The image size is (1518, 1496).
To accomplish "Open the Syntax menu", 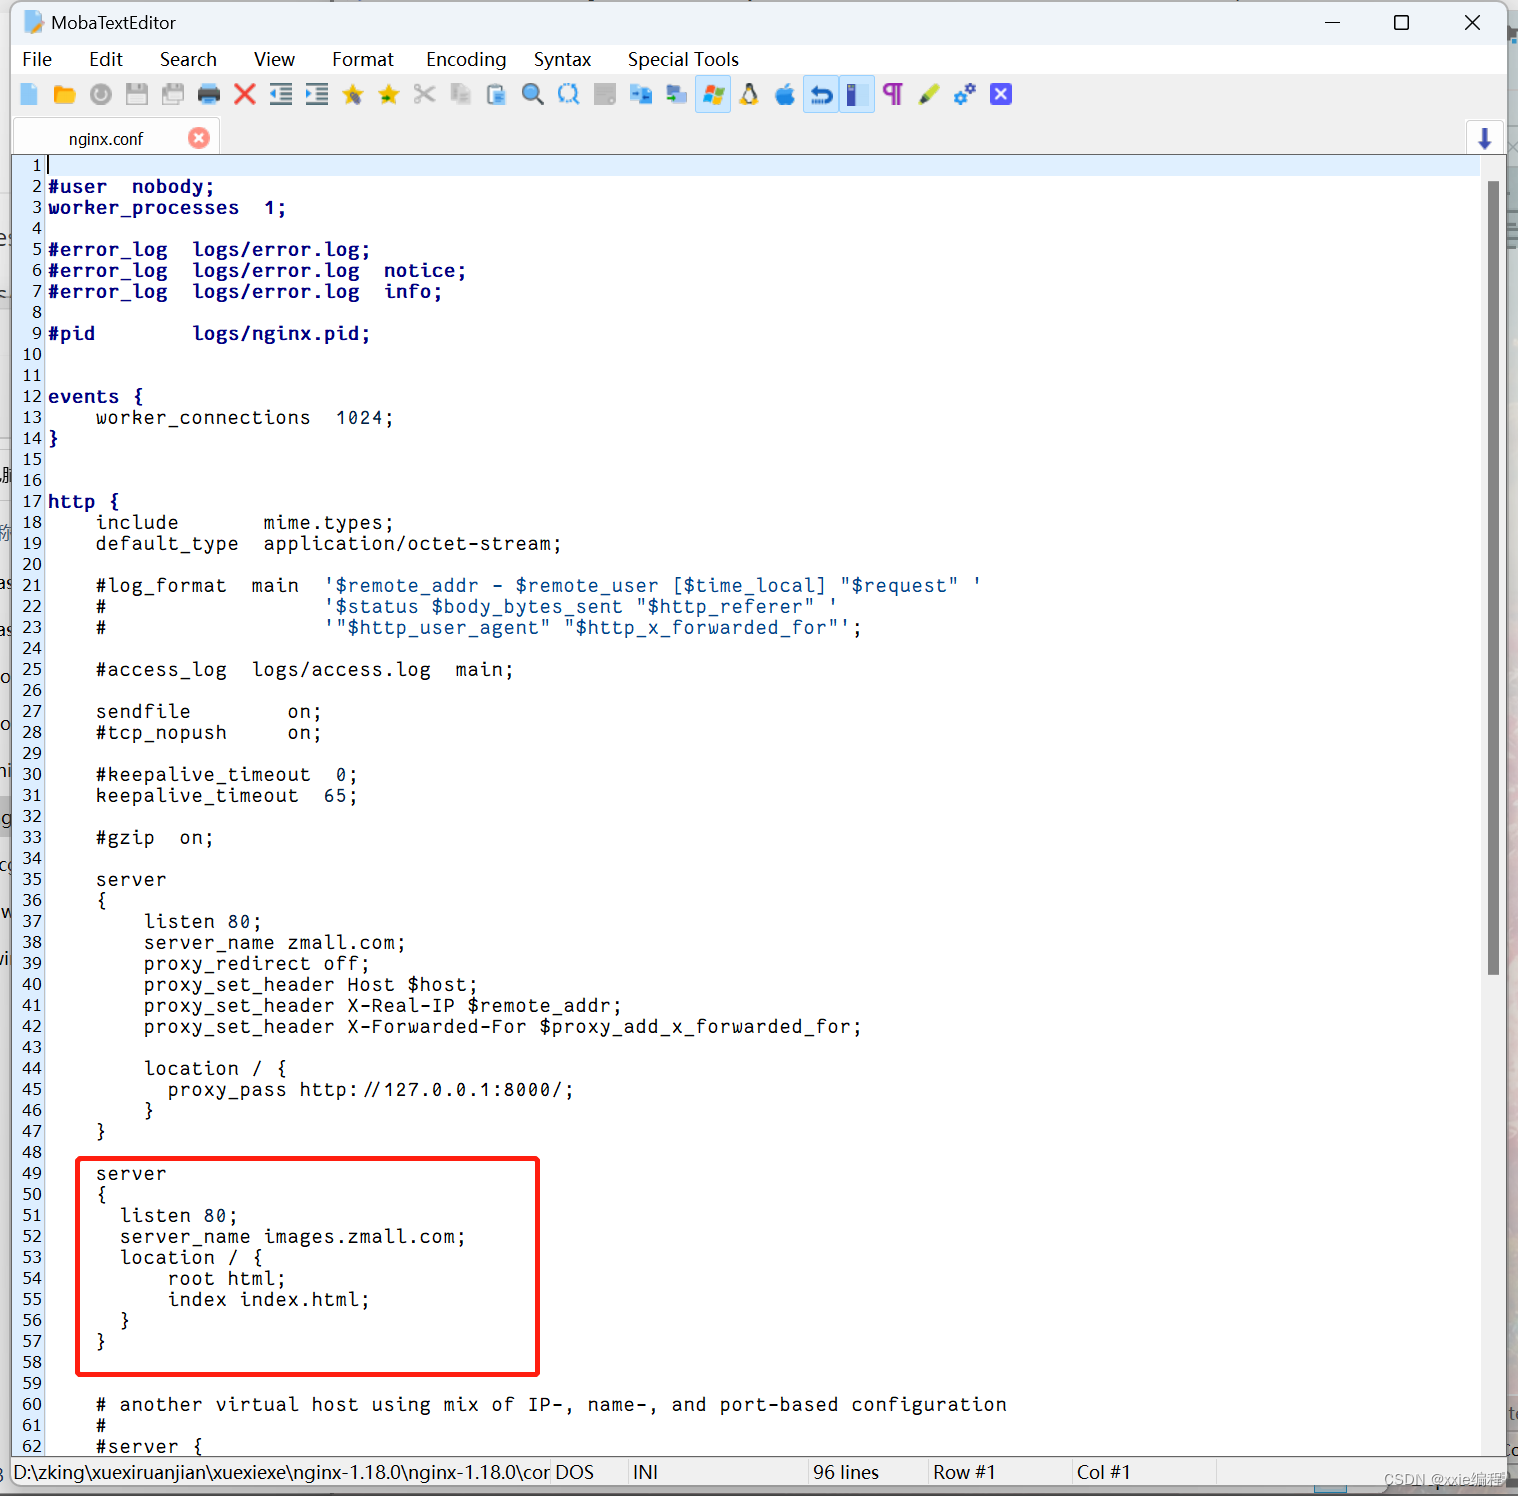I will click(562, 60).
